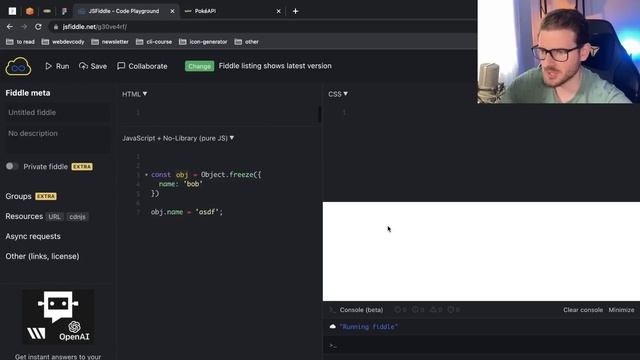640x360 pixels.
Task: Click the lock icon in address bar
Action: coord(56,27)
